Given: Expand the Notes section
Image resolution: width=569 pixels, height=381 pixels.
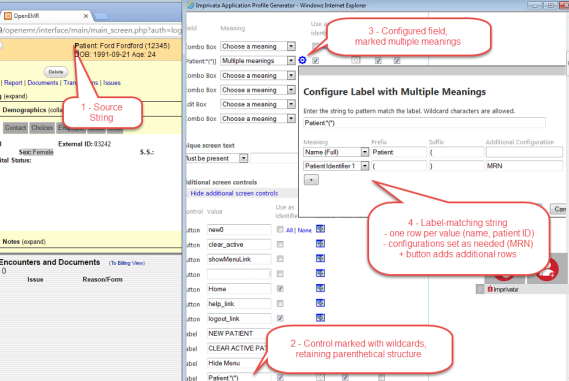Looking at the screenshot, I should (34, 242).
